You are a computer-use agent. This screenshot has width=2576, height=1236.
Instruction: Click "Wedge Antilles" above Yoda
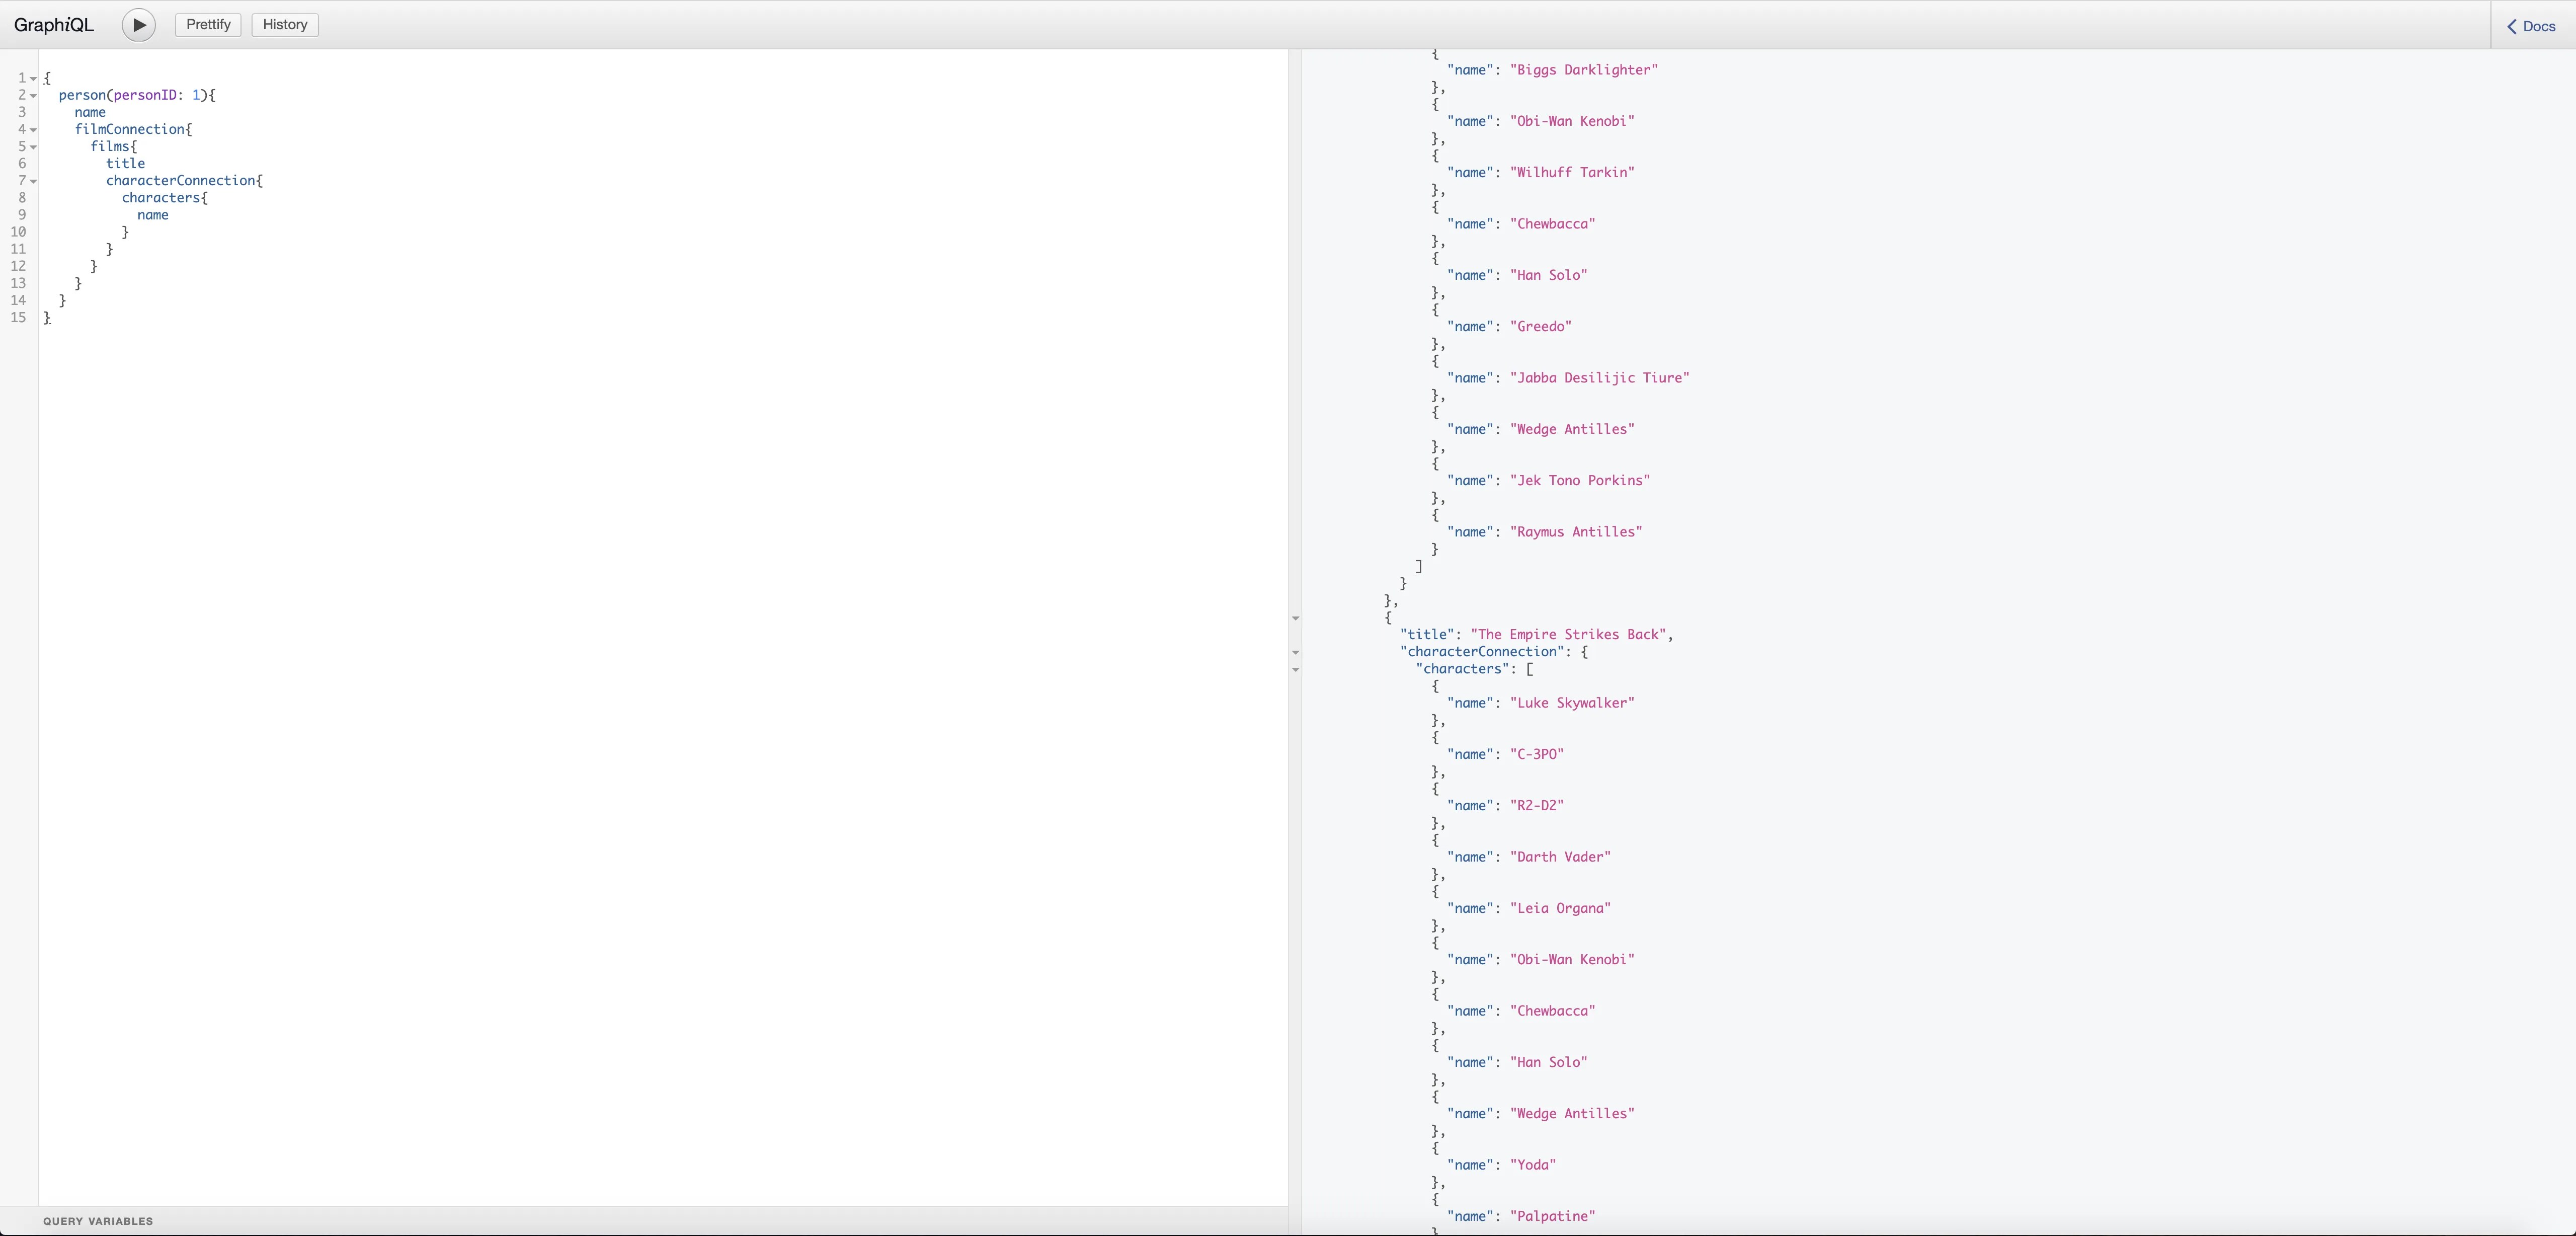click(1572, 1113)
